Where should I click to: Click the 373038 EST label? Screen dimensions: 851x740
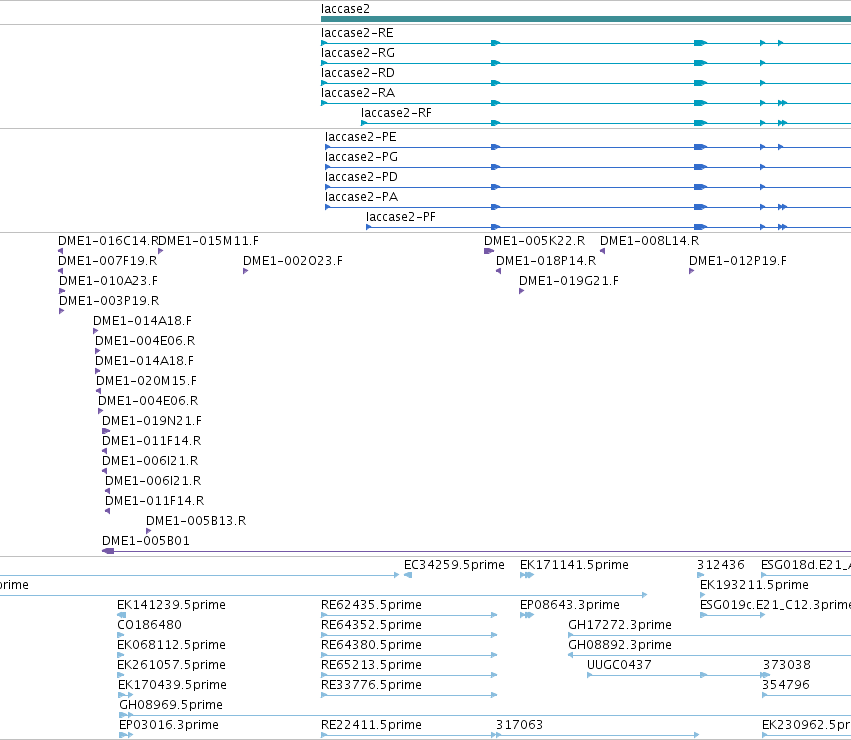[x=786, y=665]
